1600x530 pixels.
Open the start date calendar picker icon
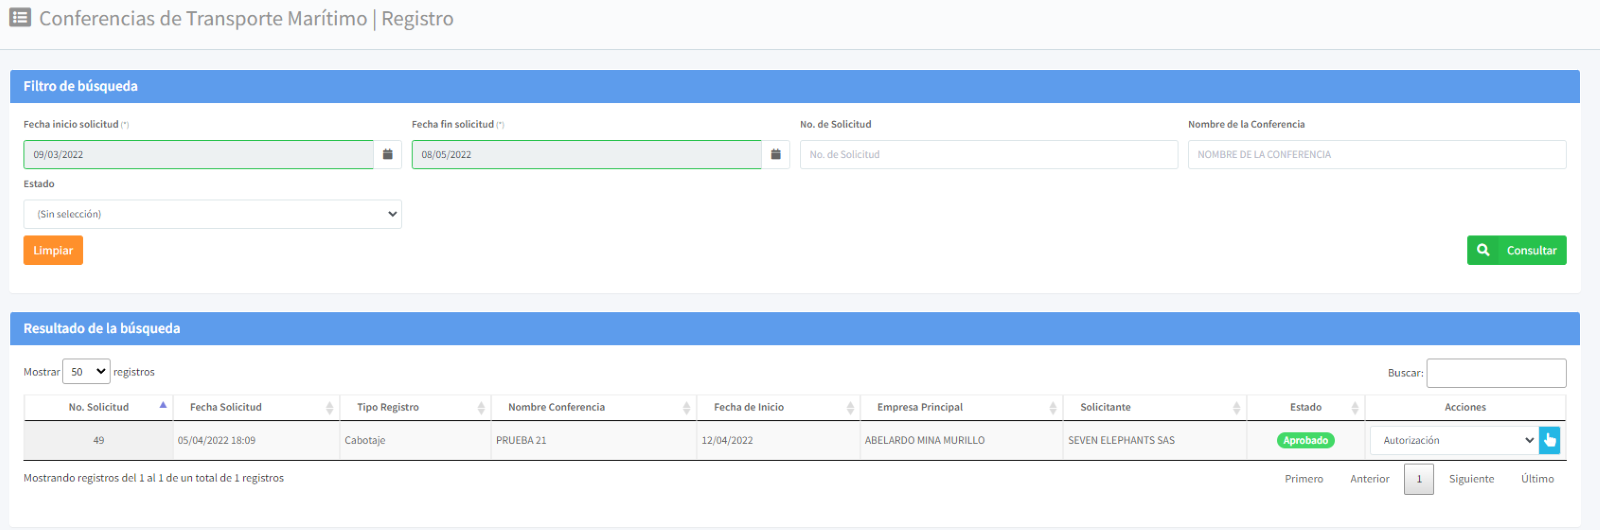pos(387,154)
